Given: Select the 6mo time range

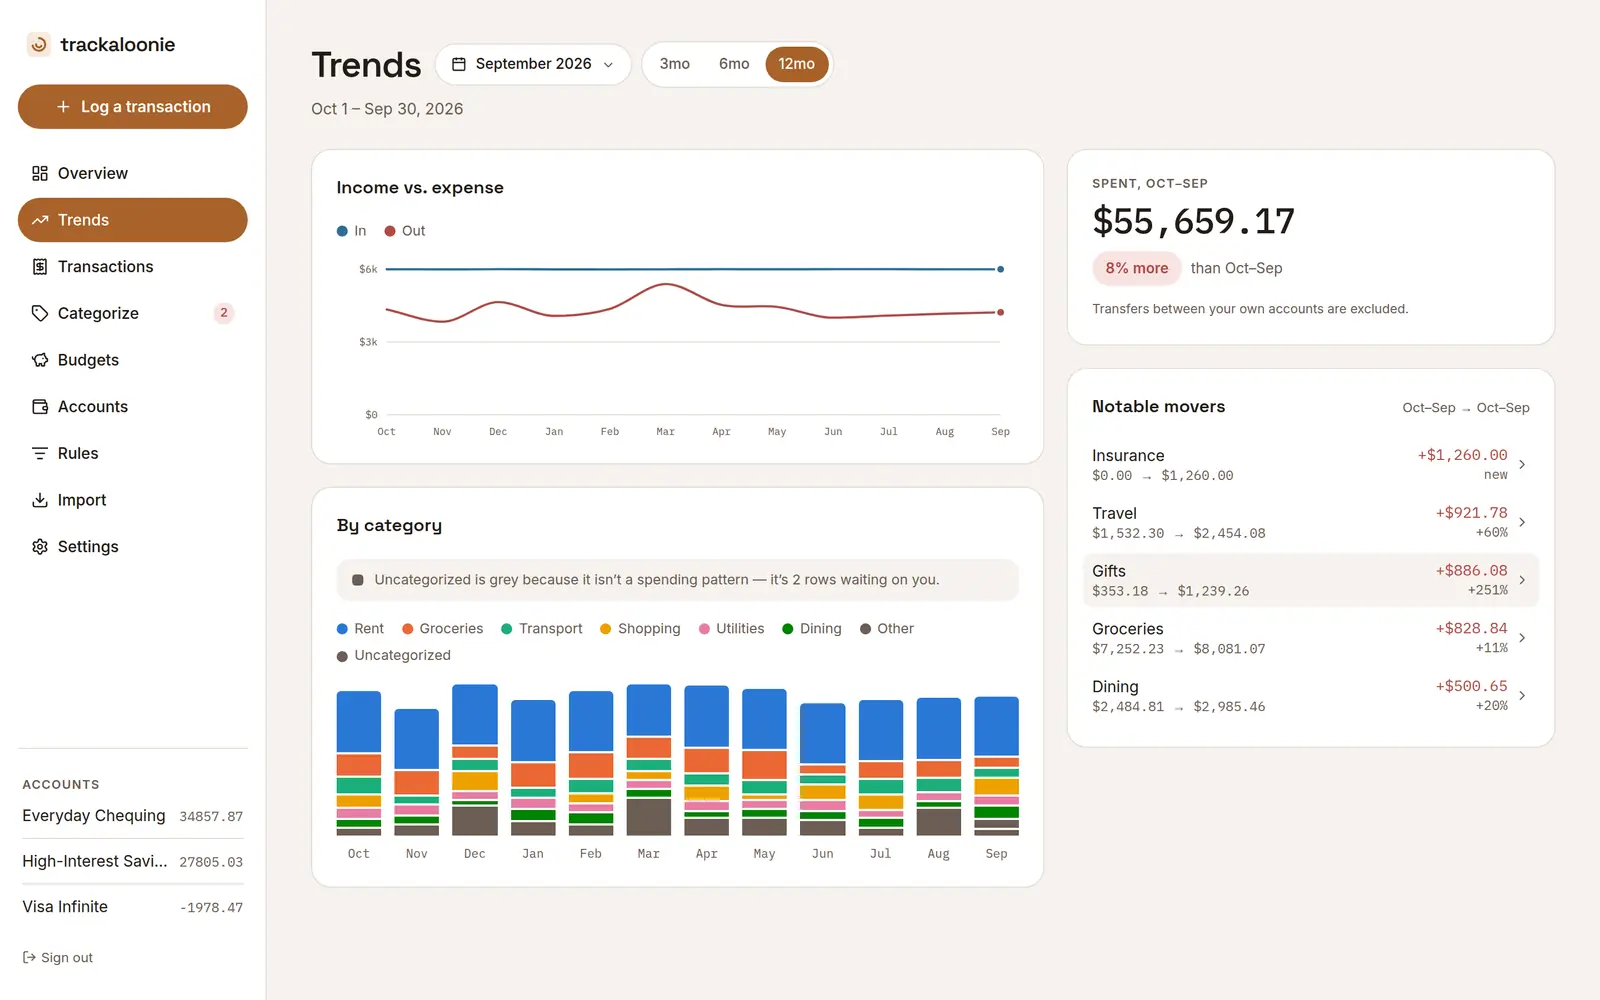Looking at the screenshot, I should click(734, 64).
